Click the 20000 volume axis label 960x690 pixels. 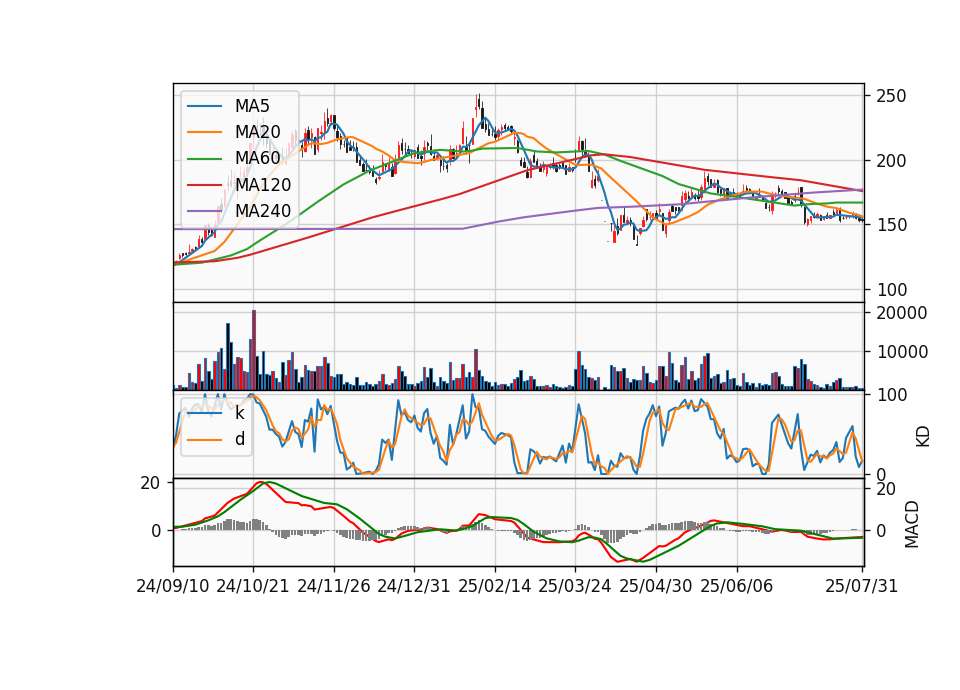[x=902, y=313]
